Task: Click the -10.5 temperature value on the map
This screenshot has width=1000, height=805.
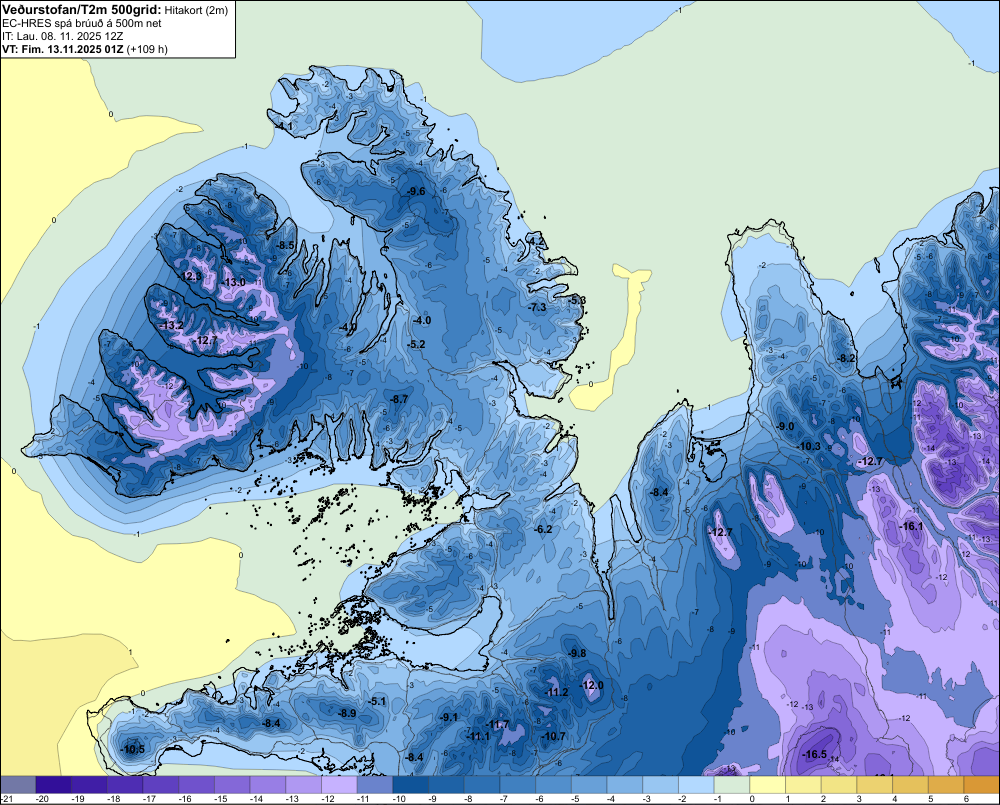Action: (133, 750)
